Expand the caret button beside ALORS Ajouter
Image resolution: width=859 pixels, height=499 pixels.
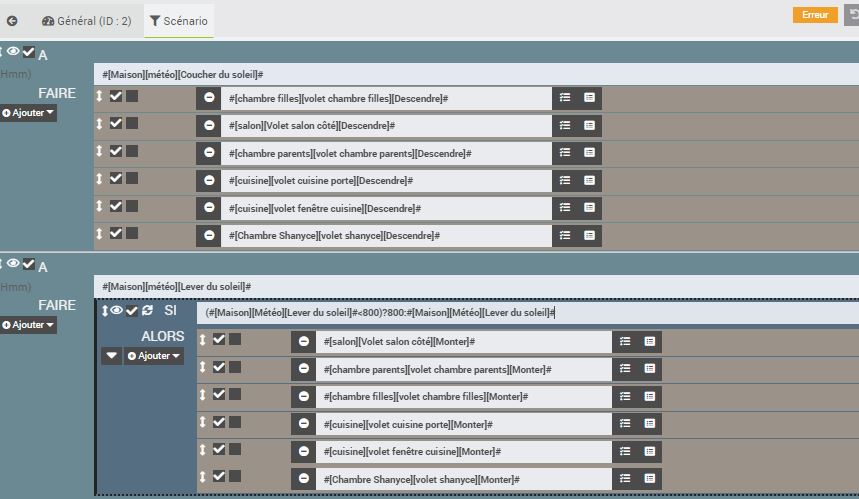(x=111, y=356)
